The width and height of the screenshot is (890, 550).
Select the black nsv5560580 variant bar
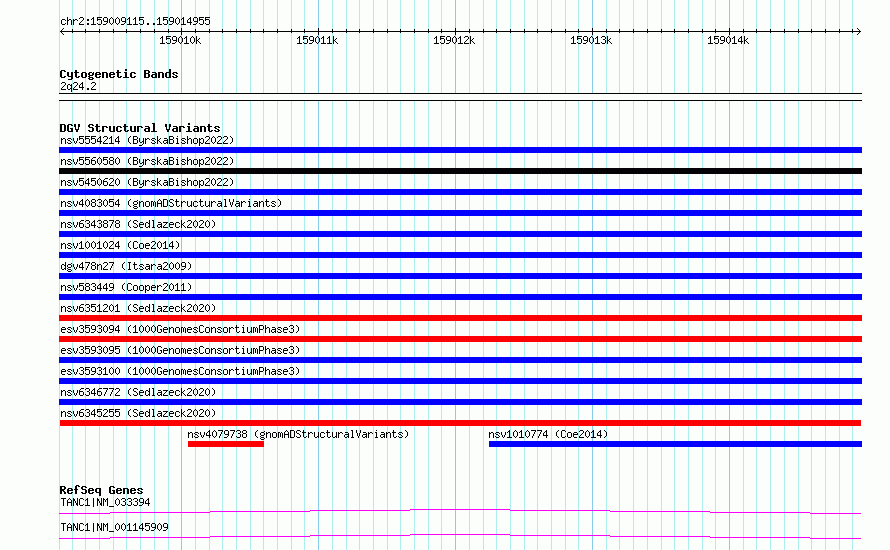[x=460, y=171]
